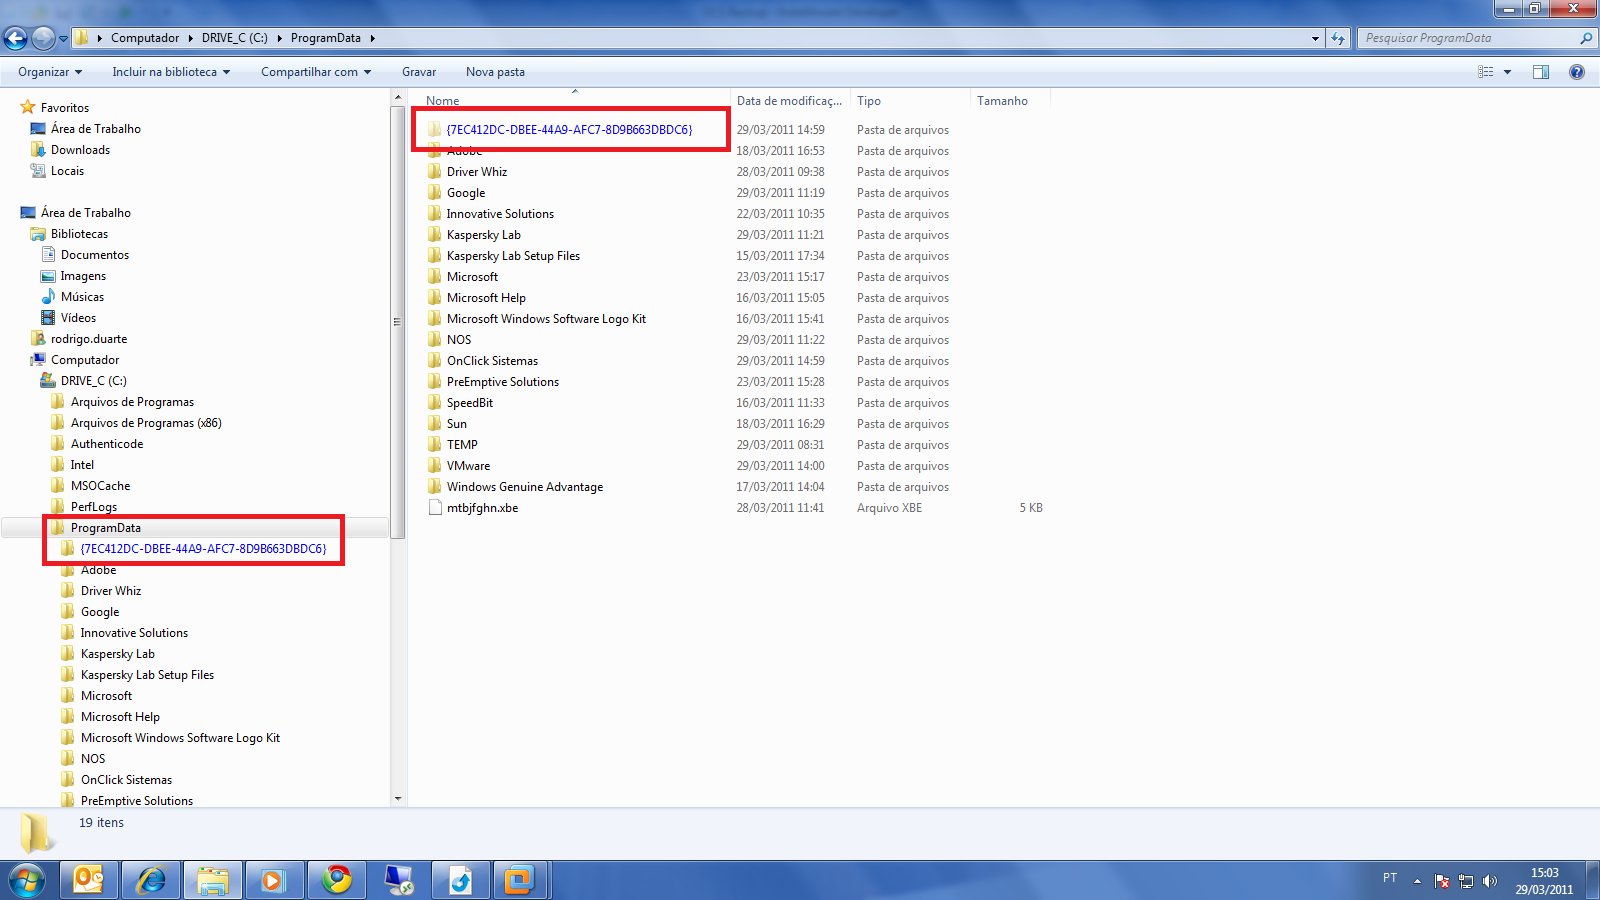1600x900 pixels.
Task: Select Arquivos de Programas (x86) in tree
Action: click(146, 423)
